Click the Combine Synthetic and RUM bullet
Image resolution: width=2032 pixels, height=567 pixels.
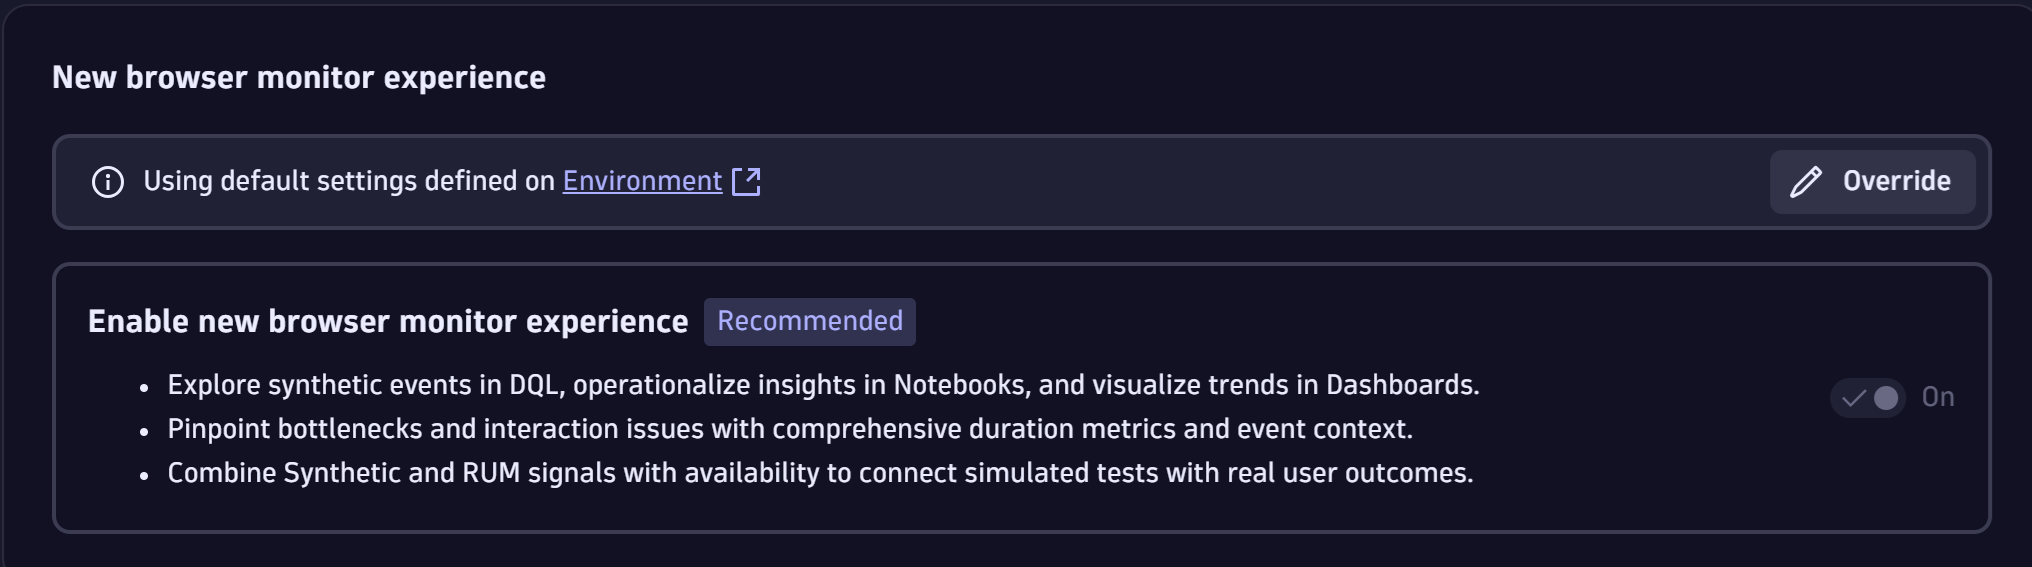819,473
